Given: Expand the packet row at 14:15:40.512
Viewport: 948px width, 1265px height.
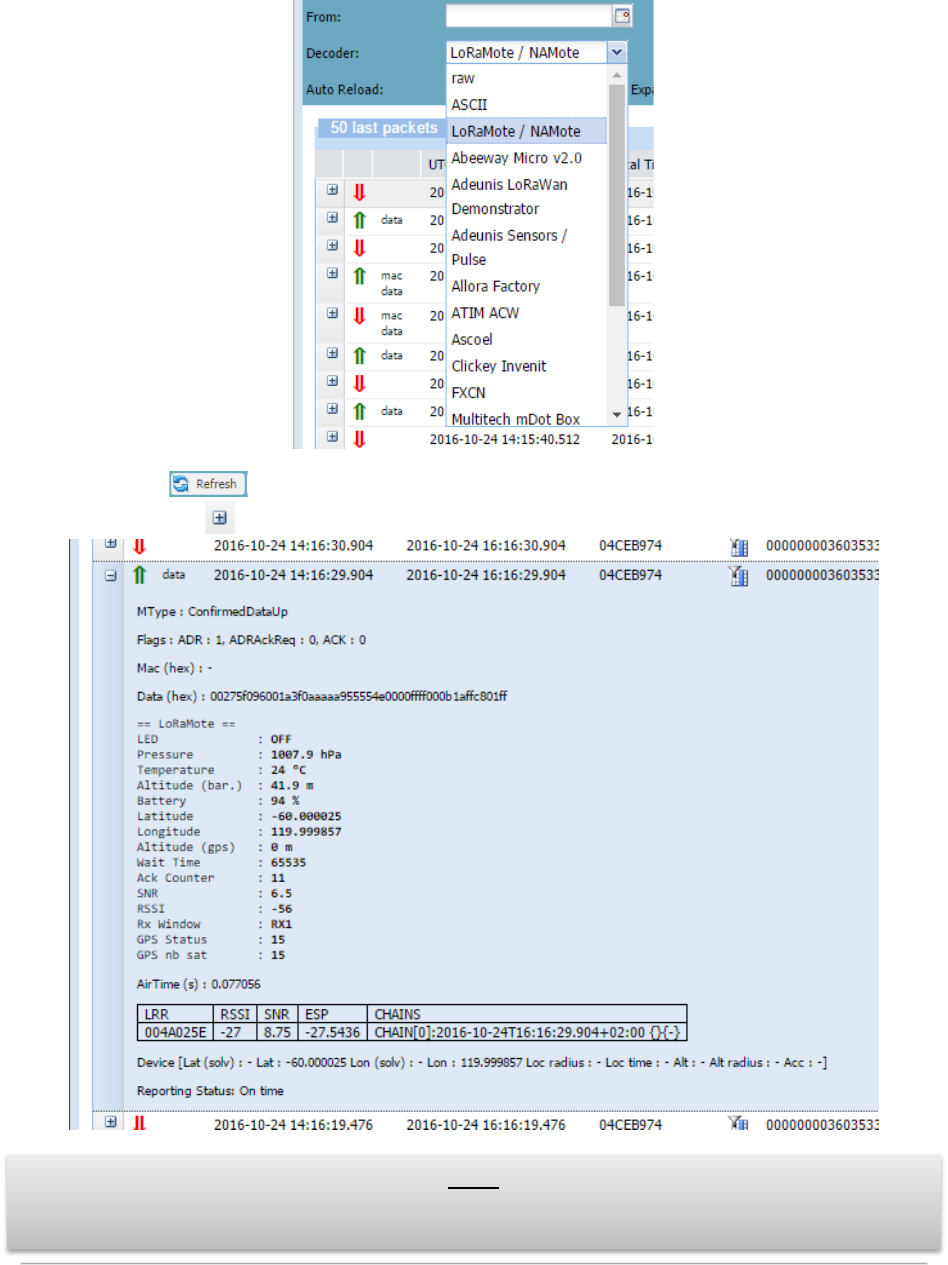Looking at the screenshot, I should [x=331, y=437].
